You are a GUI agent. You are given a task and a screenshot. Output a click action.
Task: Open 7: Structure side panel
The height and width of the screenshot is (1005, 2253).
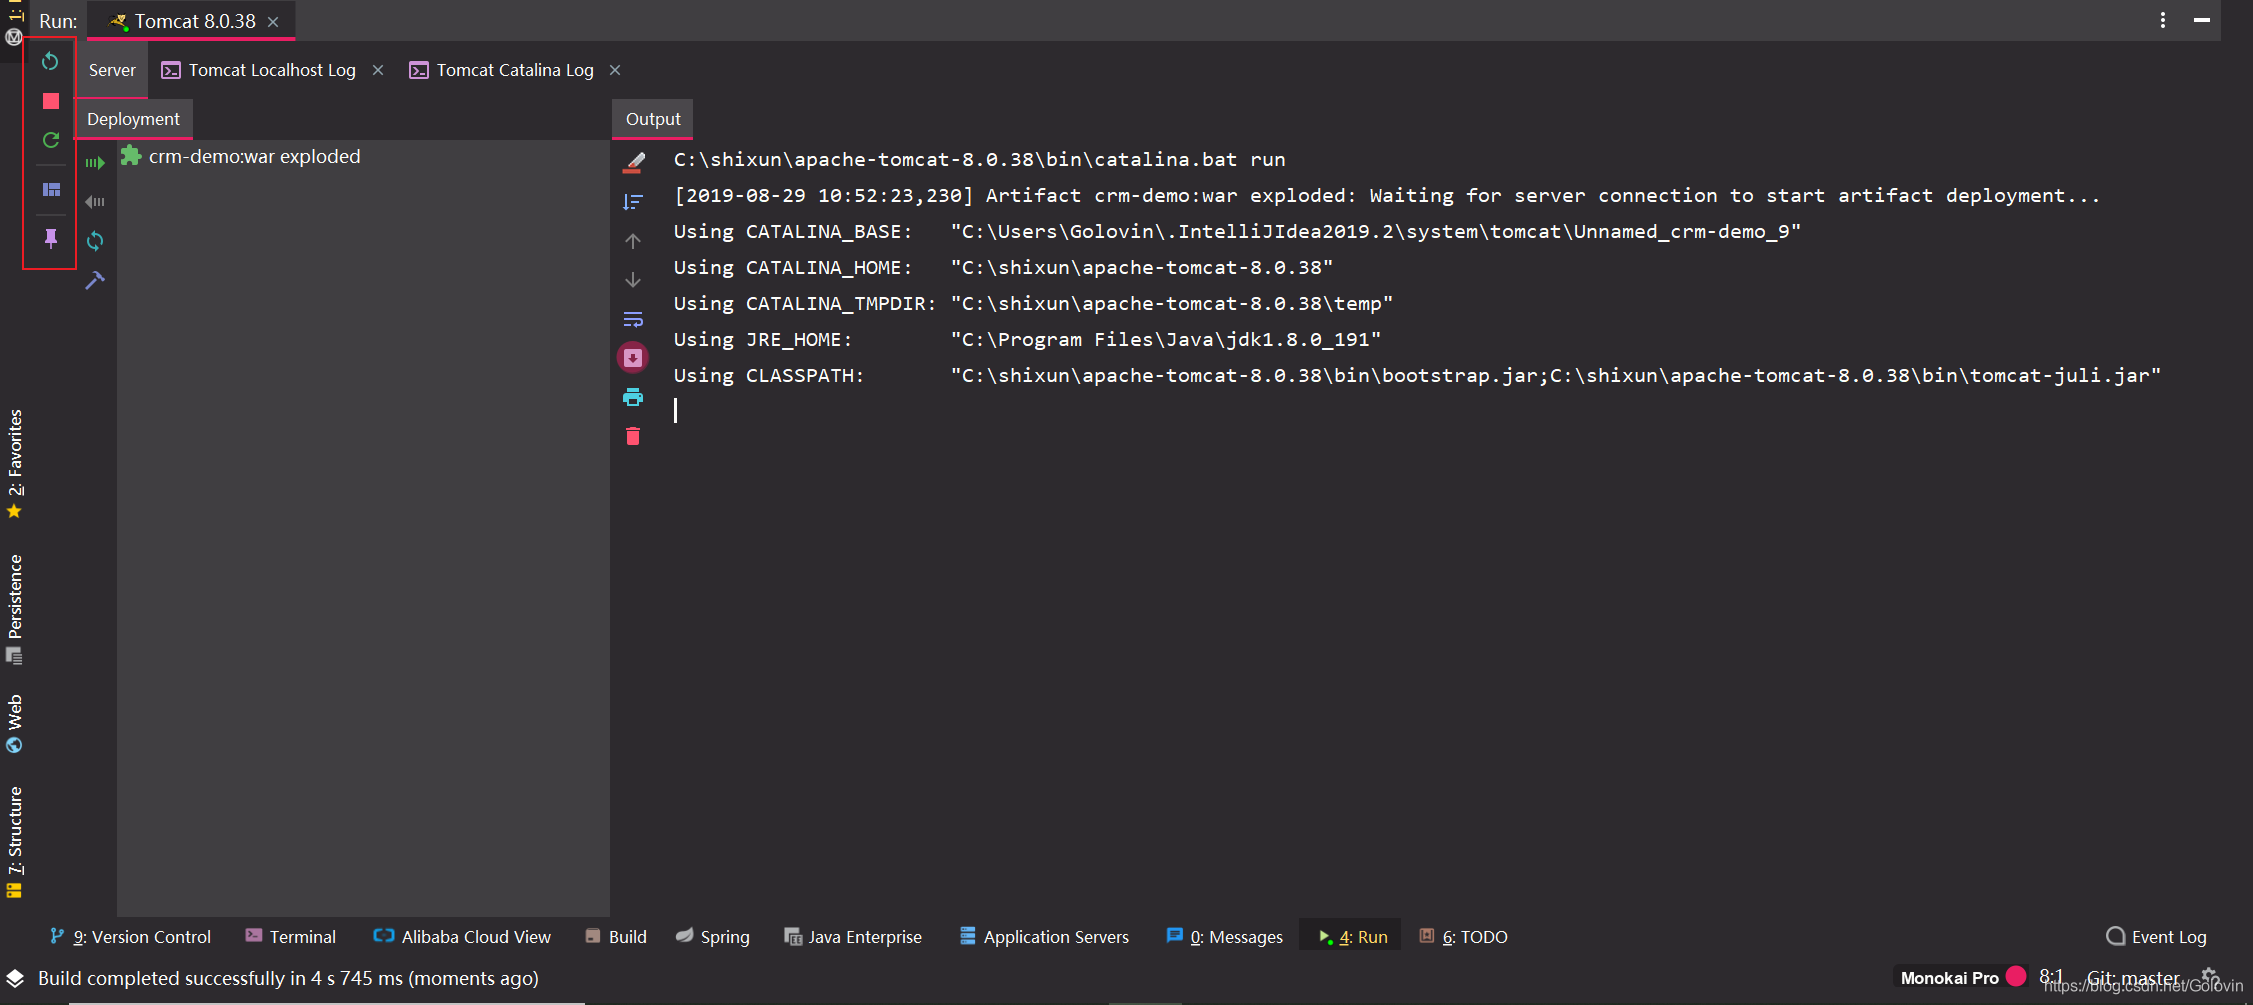click(x=15, y=842)
